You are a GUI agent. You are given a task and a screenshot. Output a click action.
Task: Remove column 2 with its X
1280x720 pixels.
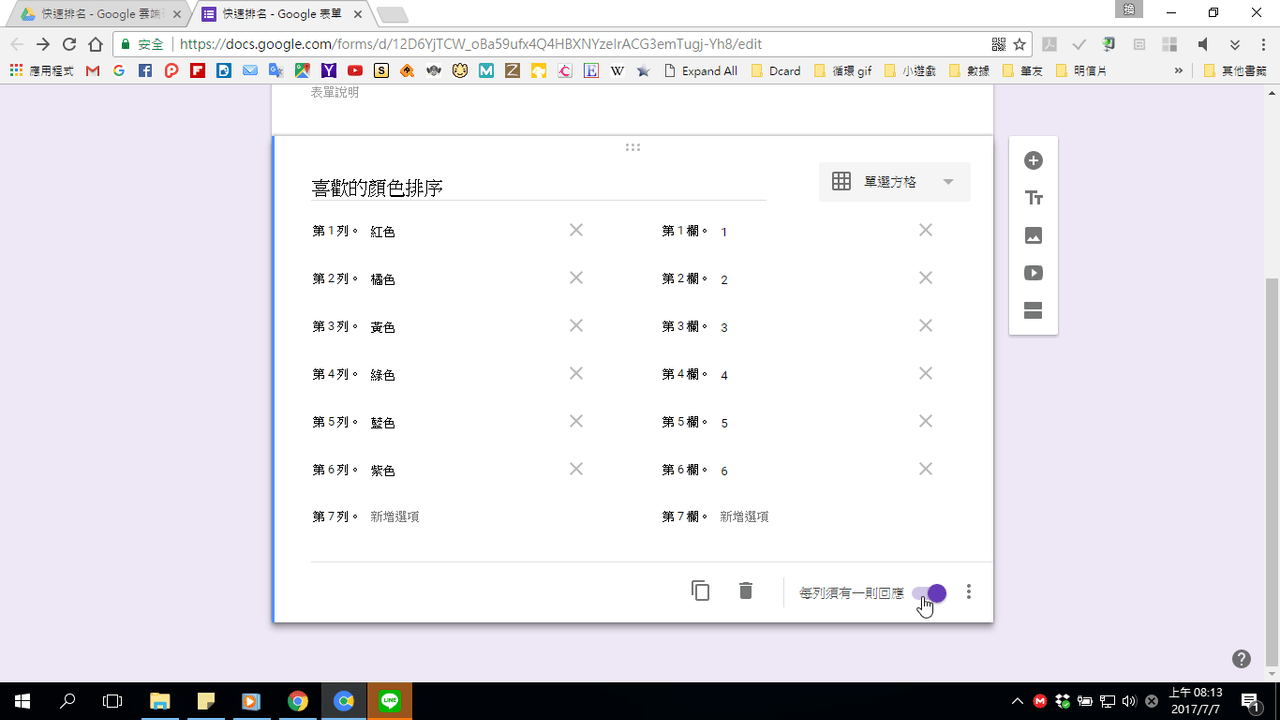925,278
